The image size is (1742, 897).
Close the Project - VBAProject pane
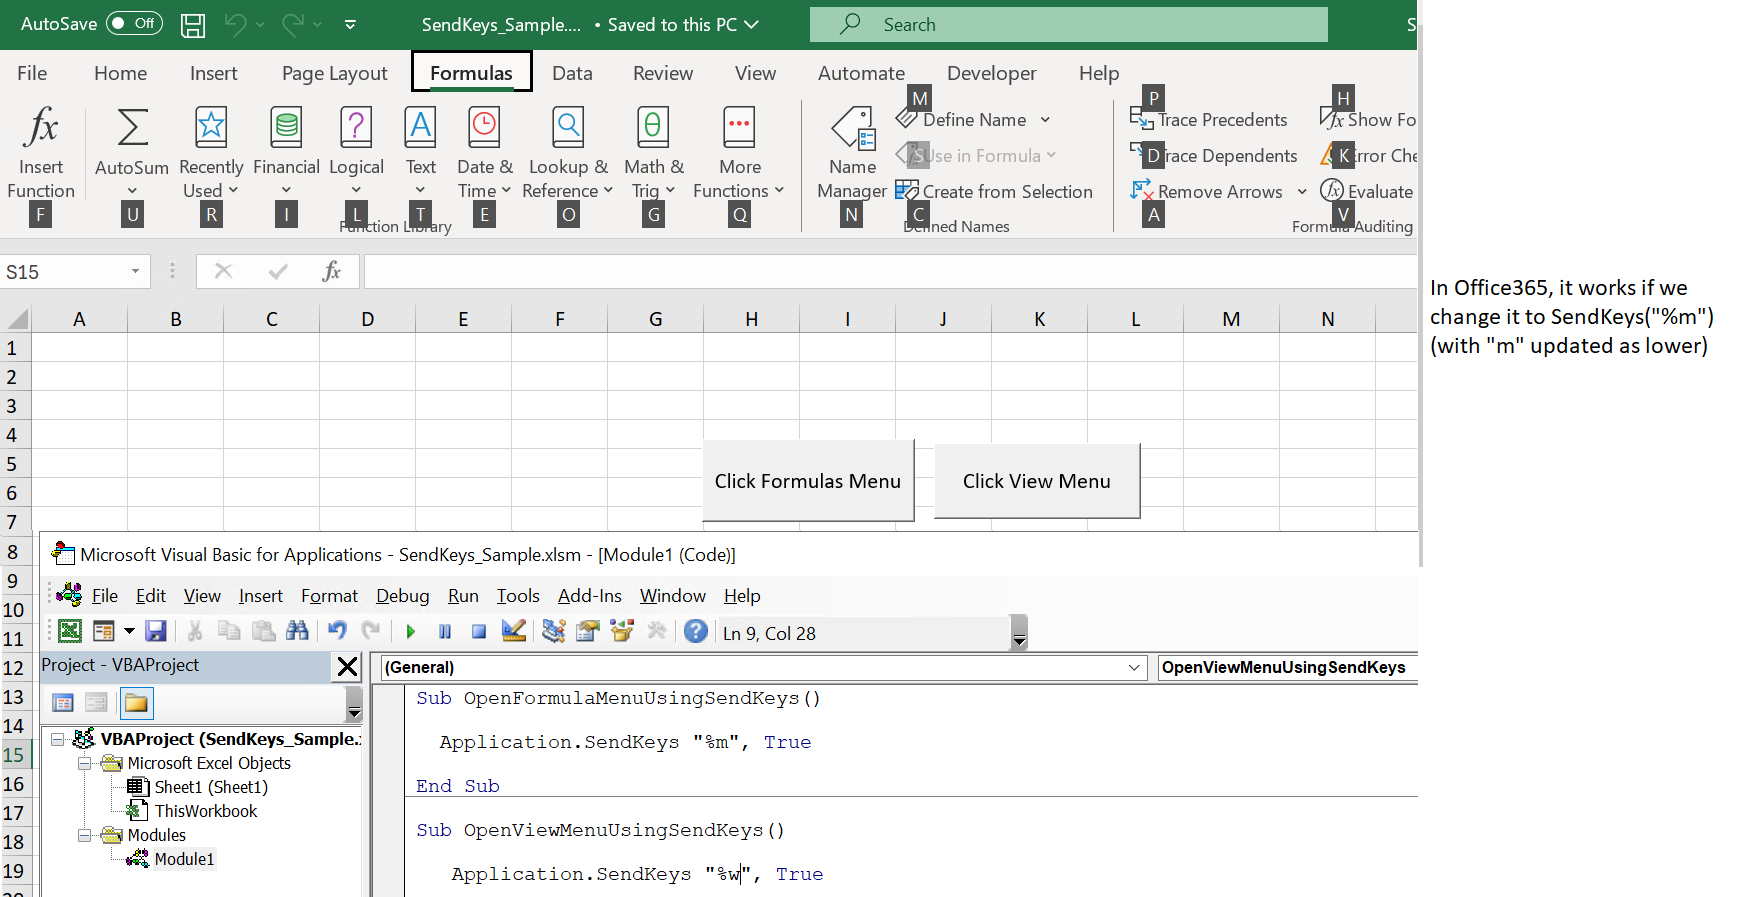[347, 667]
